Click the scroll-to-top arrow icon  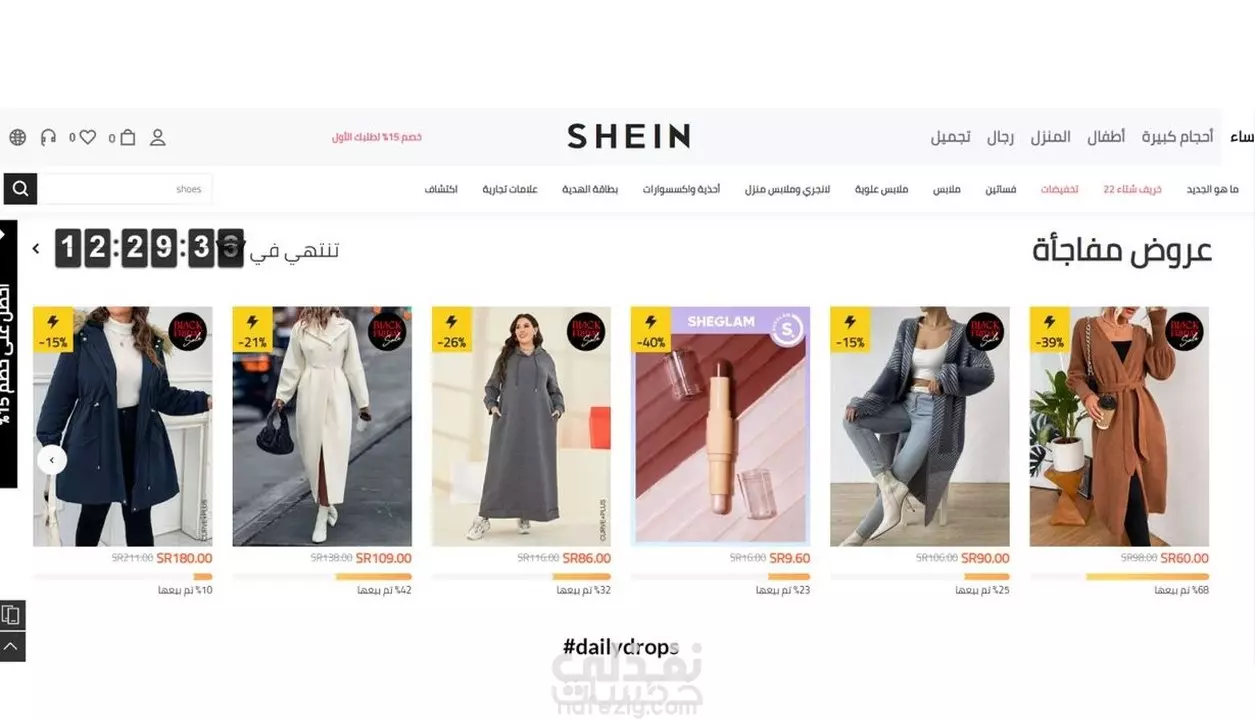[12, 647]
